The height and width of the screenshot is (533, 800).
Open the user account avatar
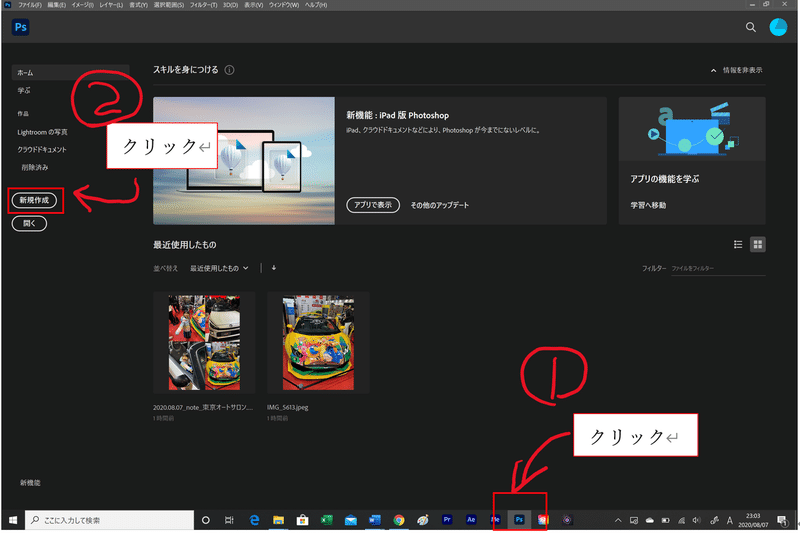pyautogui.click(x=778, y=27)
